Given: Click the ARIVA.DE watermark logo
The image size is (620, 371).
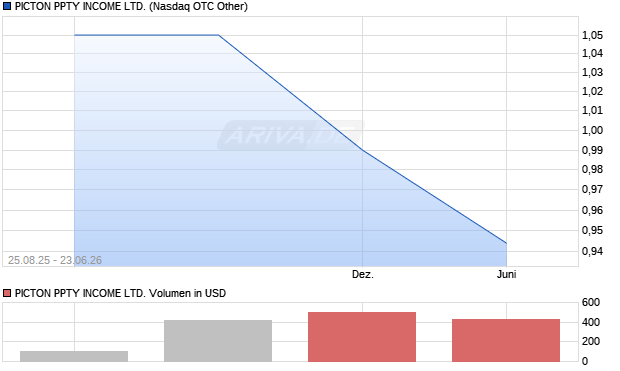Looking at the screenshot, I should [x=291, y=135].
